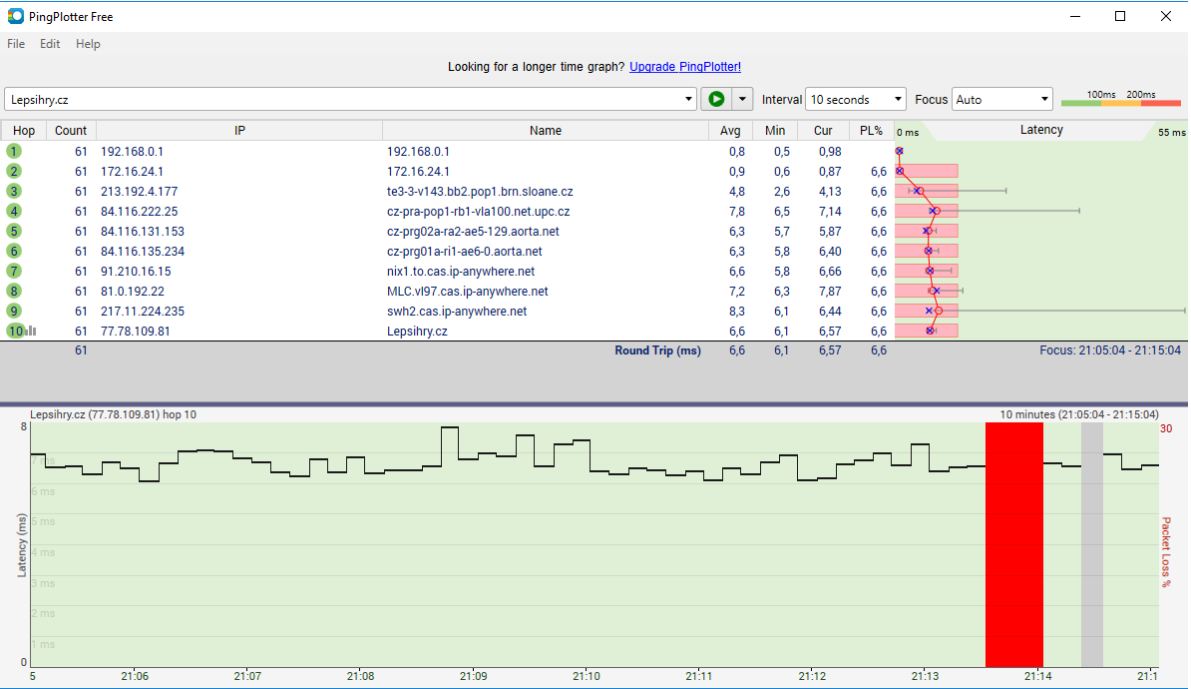
Task: Select IP address 91.210.16.15
Action: (x=136, y=271)
